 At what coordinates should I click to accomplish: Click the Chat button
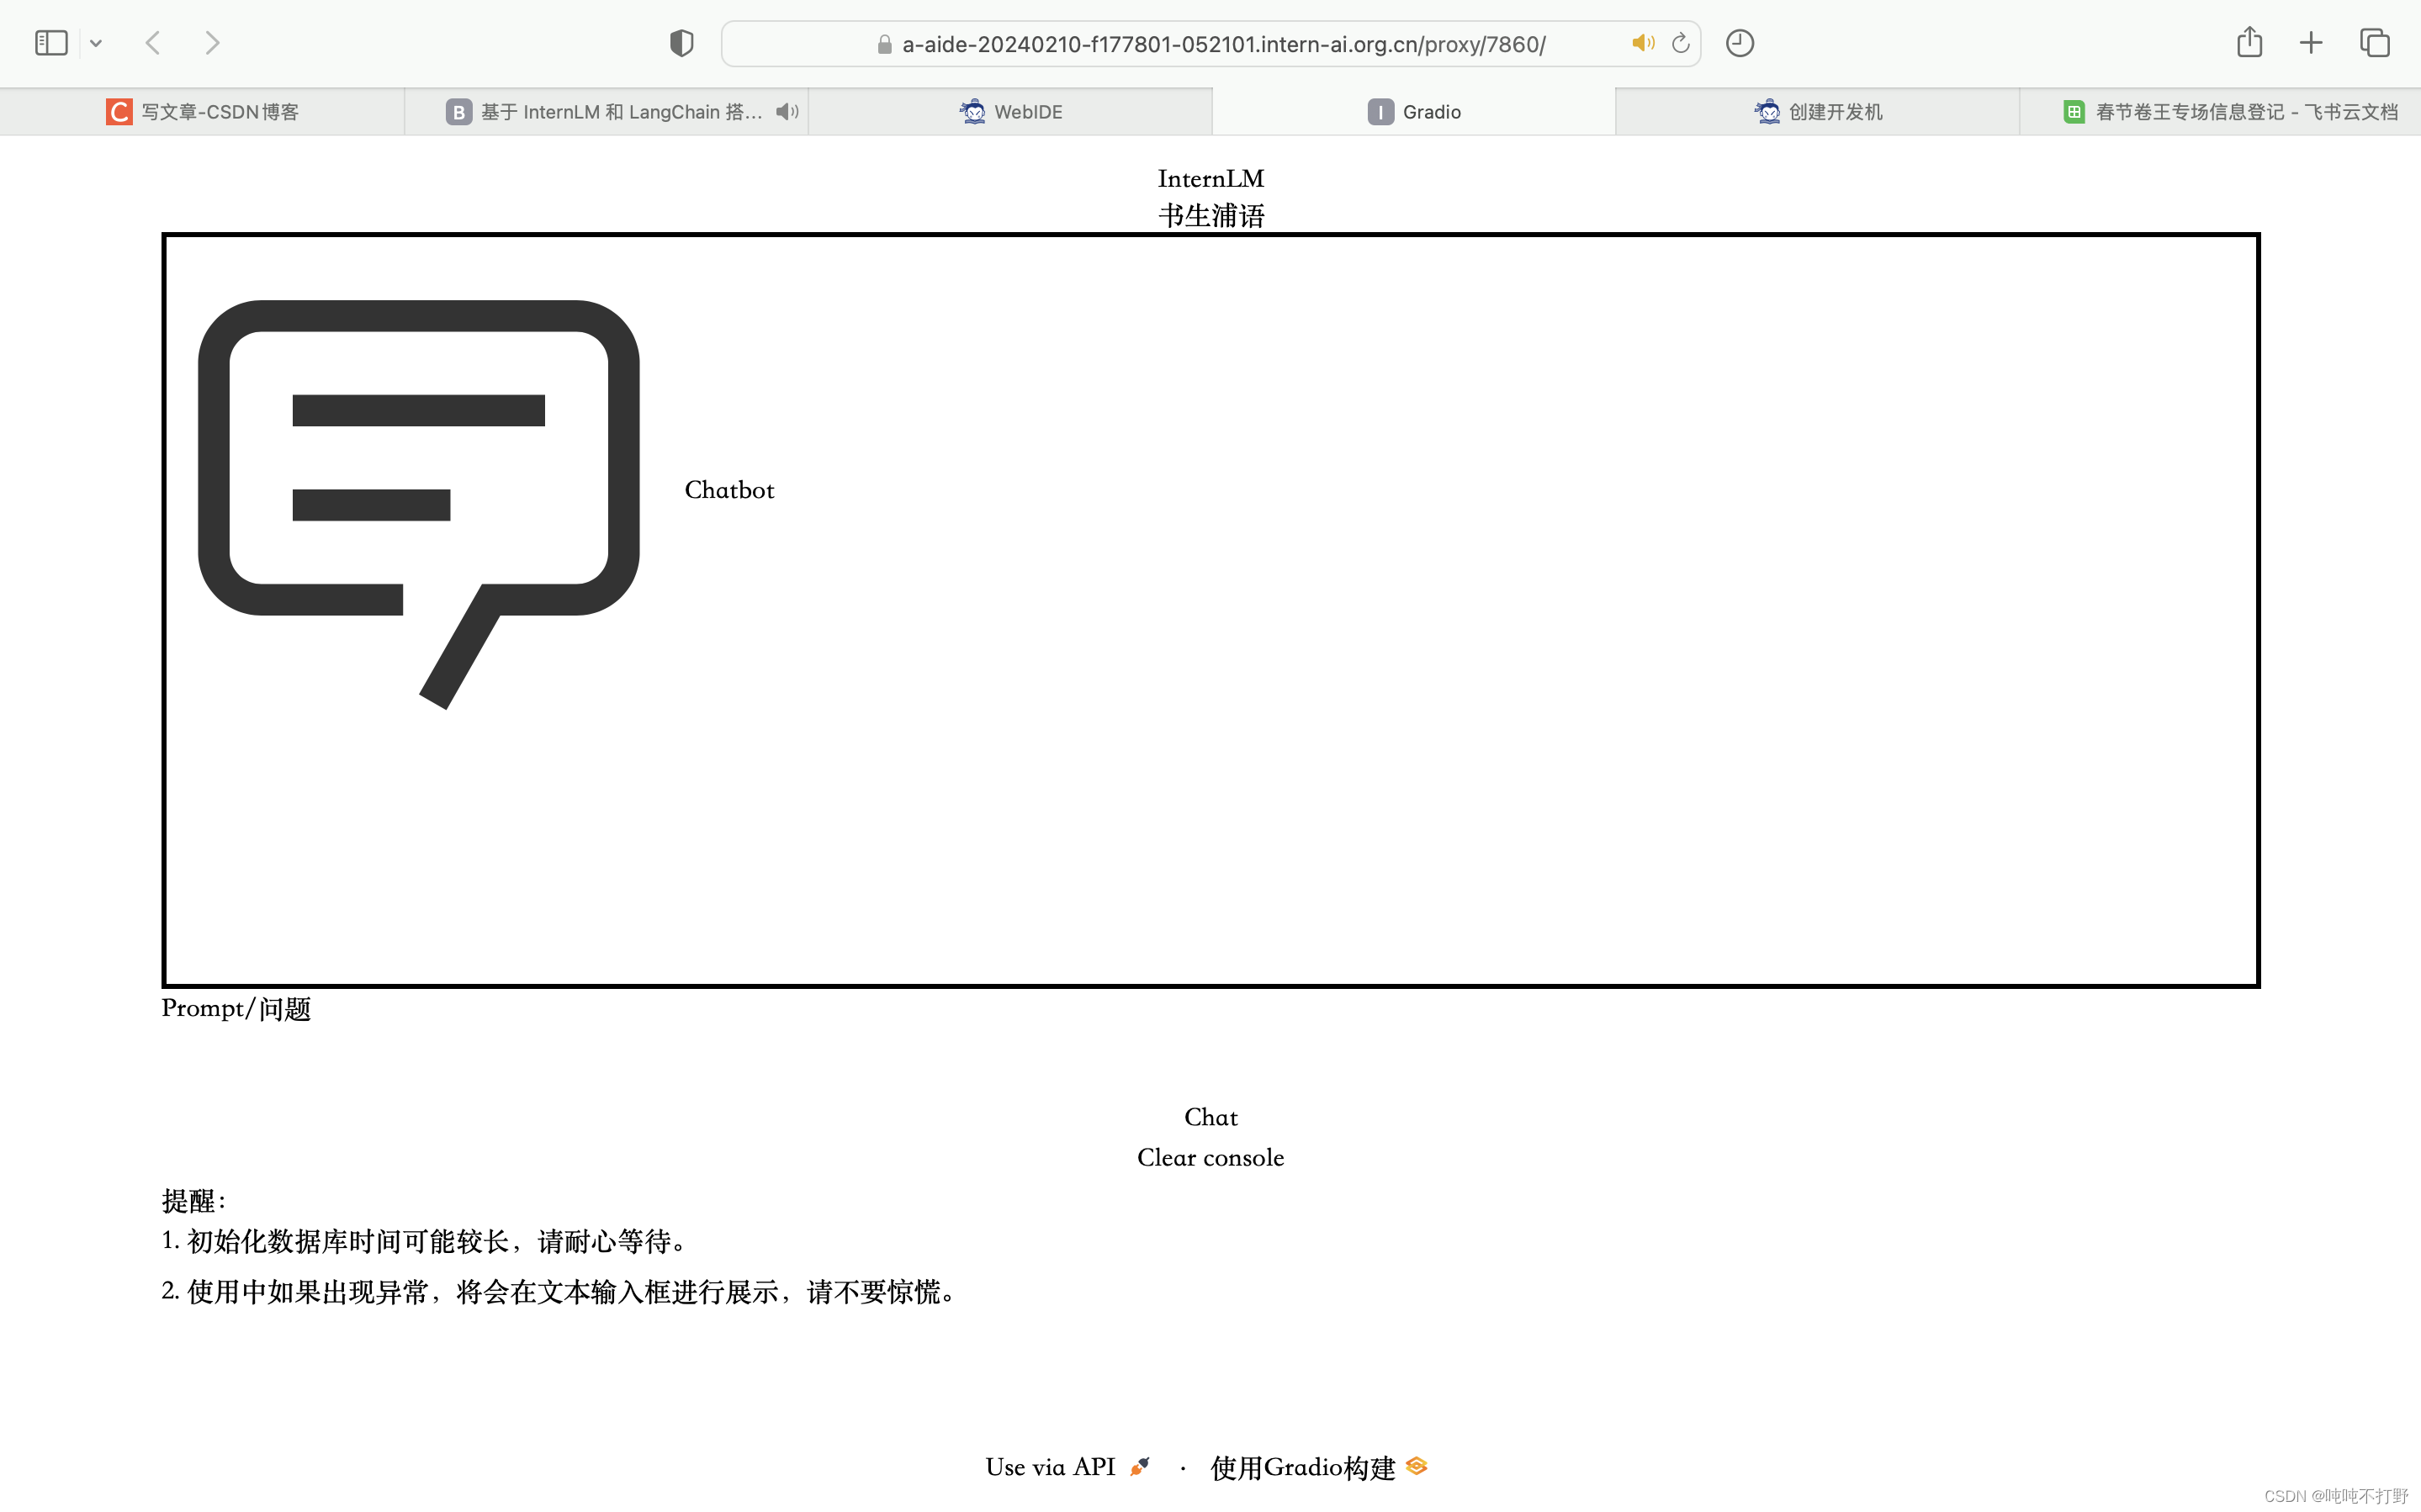pos(1211,1117)
